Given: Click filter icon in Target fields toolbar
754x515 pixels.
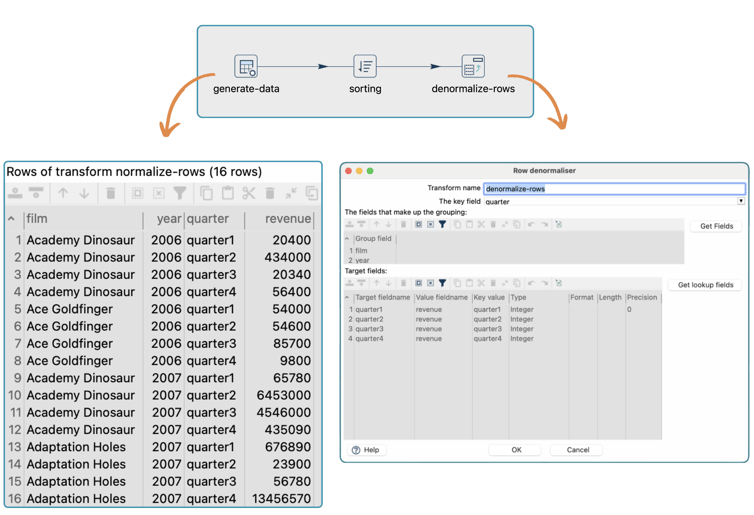Looking at the screenshot, I should point(443,283).
